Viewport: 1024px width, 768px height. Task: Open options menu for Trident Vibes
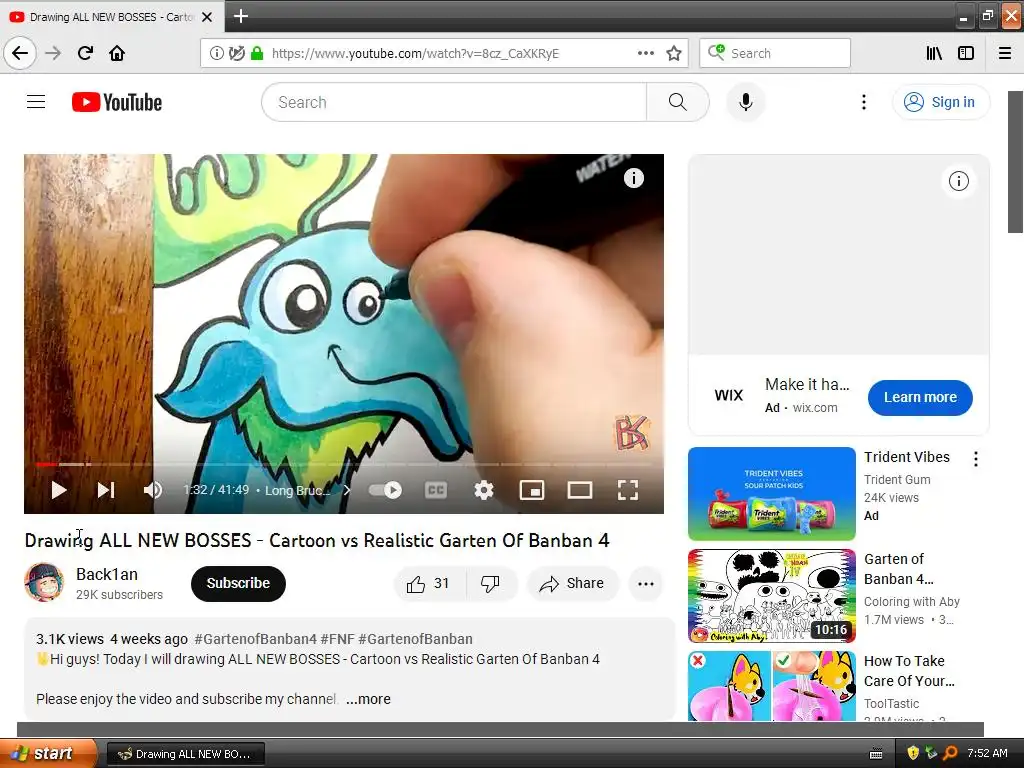tap(976, 459)
